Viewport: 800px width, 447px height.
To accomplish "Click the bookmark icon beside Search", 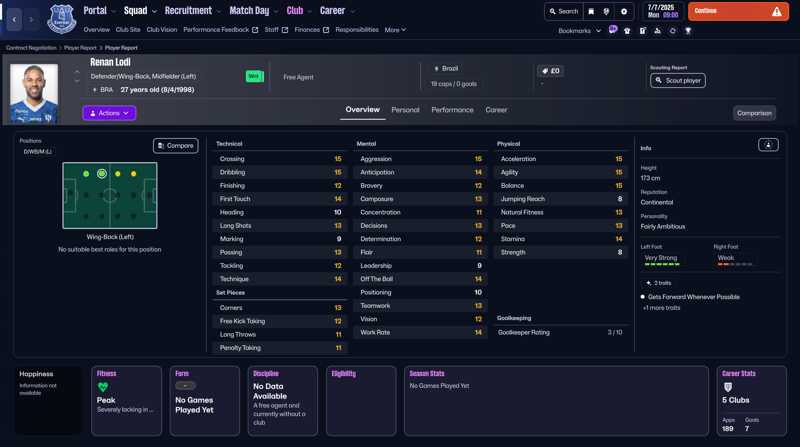I will [x=591, y=12].
